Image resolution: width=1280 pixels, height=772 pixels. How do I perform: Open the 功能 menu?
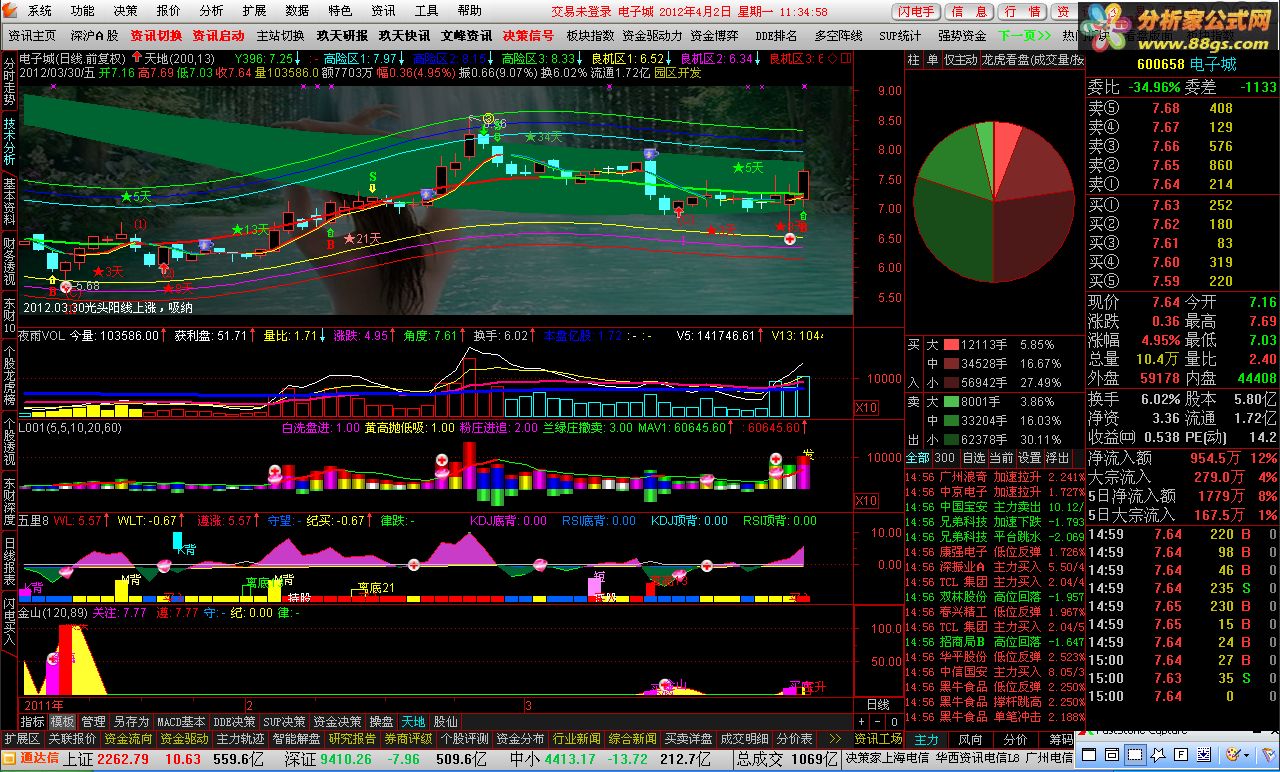[82, 11]
